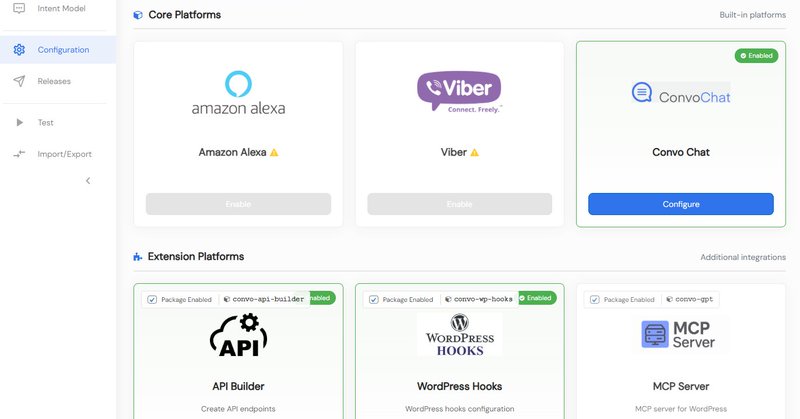Click the Extension Platforms puzzle icon
800x419 pixels.
click(x=138, y=257)
